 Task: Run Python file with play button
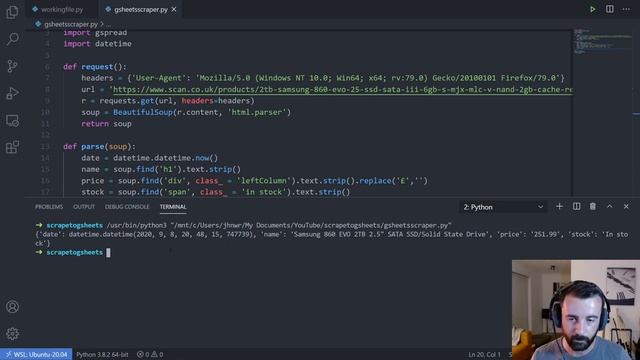592,9
